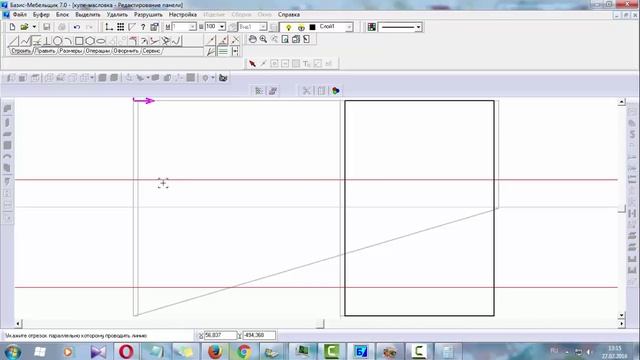Switch to the Операции tab
Screen dimensions: 640x360
98,51
